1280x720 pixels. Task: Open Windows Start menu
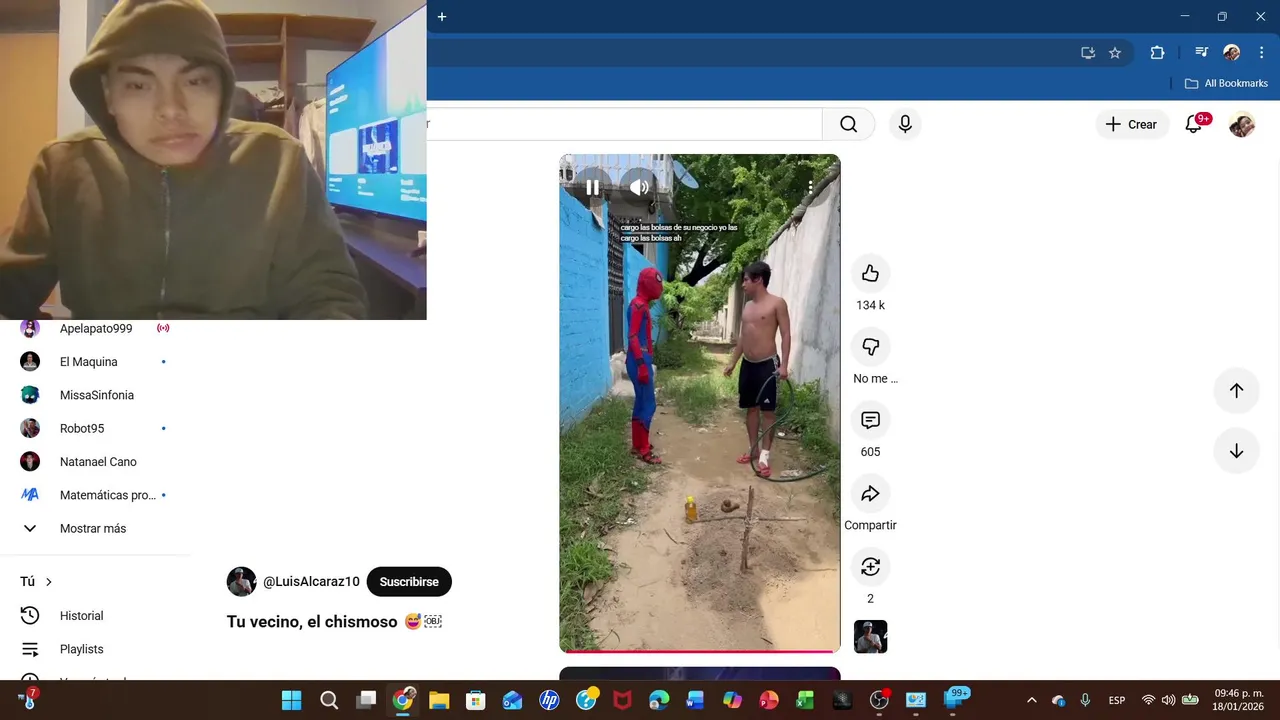291,700
